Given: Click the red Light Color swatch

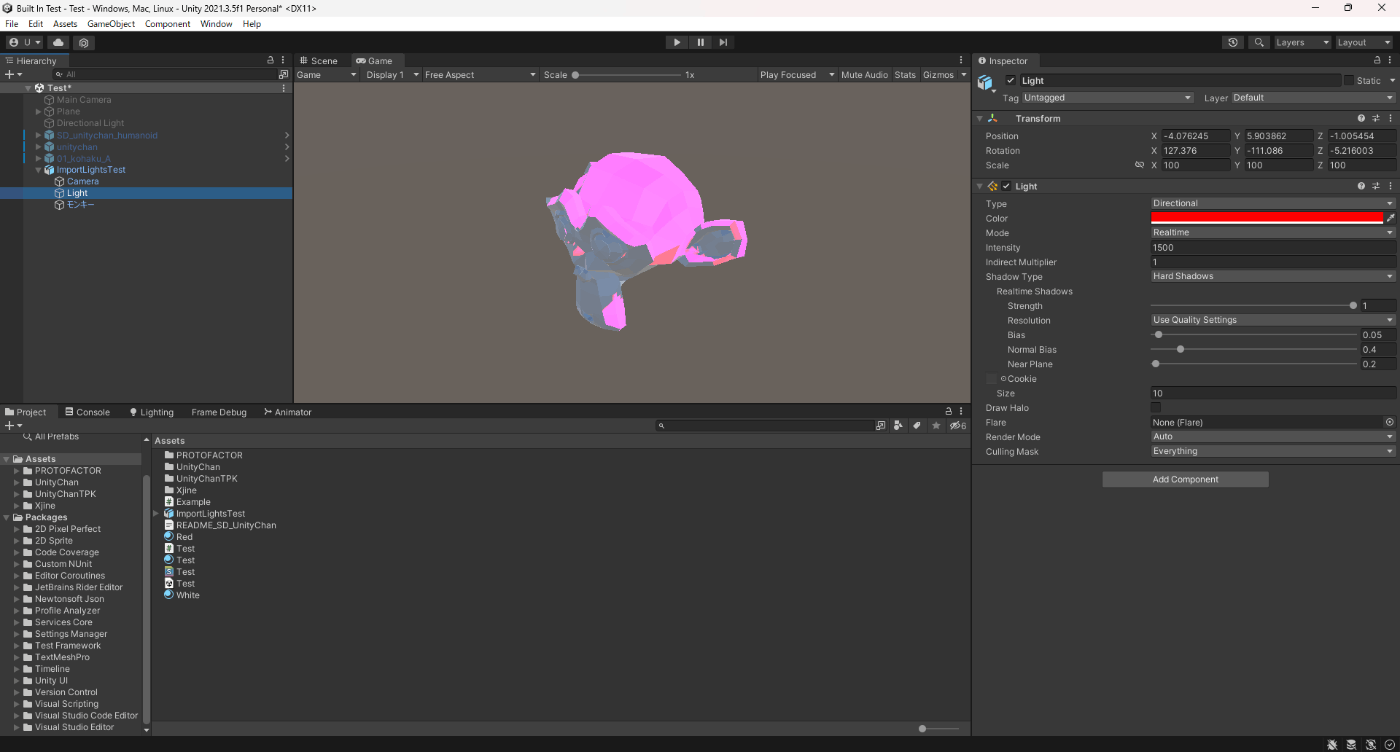Looking at the screenshot, I should point(1267,218).
